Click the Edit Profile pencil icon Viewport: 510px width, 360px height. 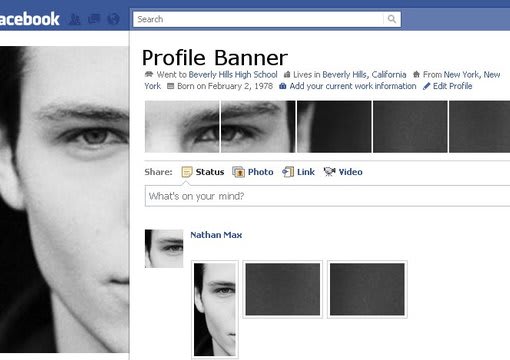pyautogui.click(x=426, y=86)
